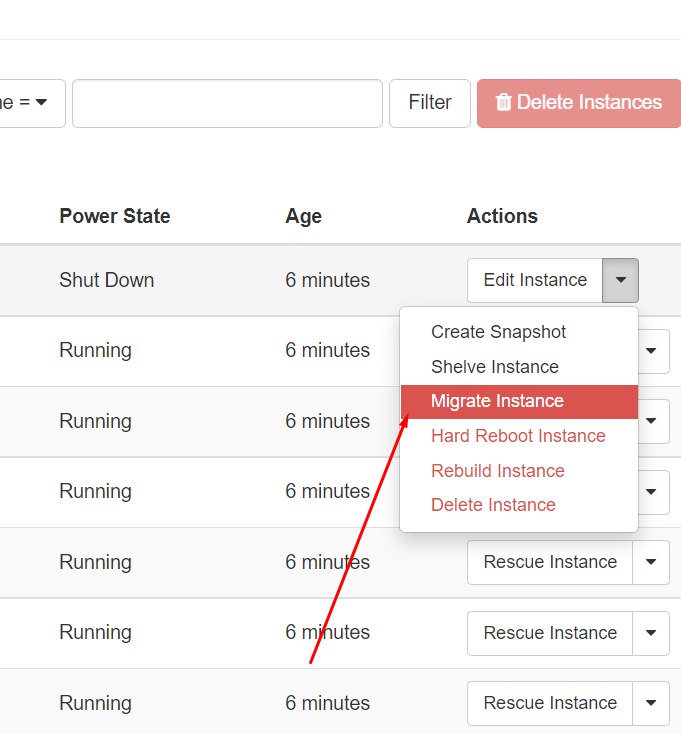Screen dimensions: 681x734
Task: Expand actions caret in the bottom table row
Action: pyautogui.click(x=651, y=703)
